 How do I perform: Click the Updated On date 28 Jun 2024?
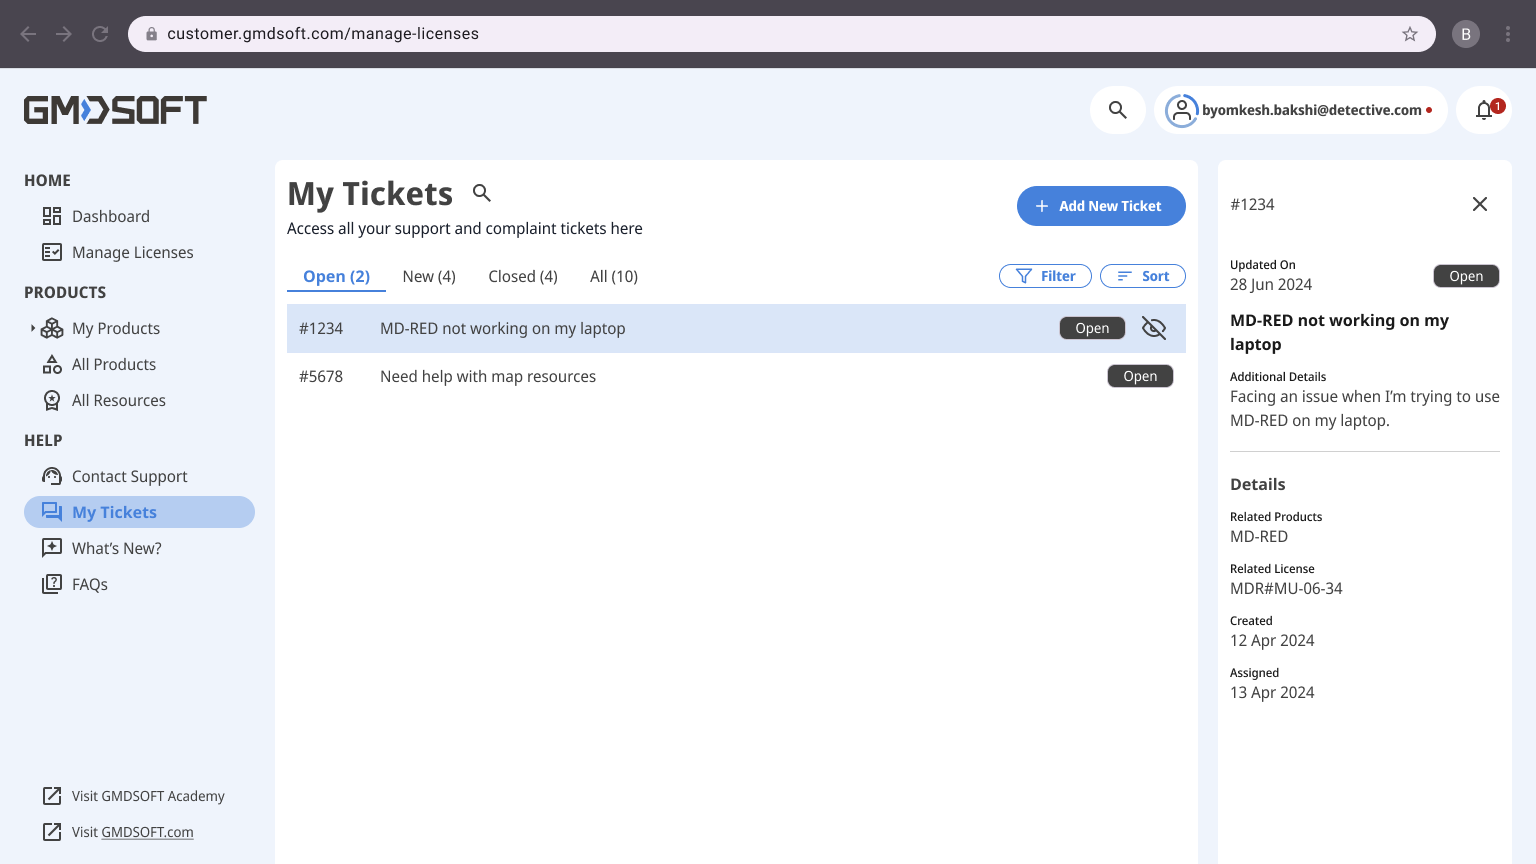[x=1271, y=284]
